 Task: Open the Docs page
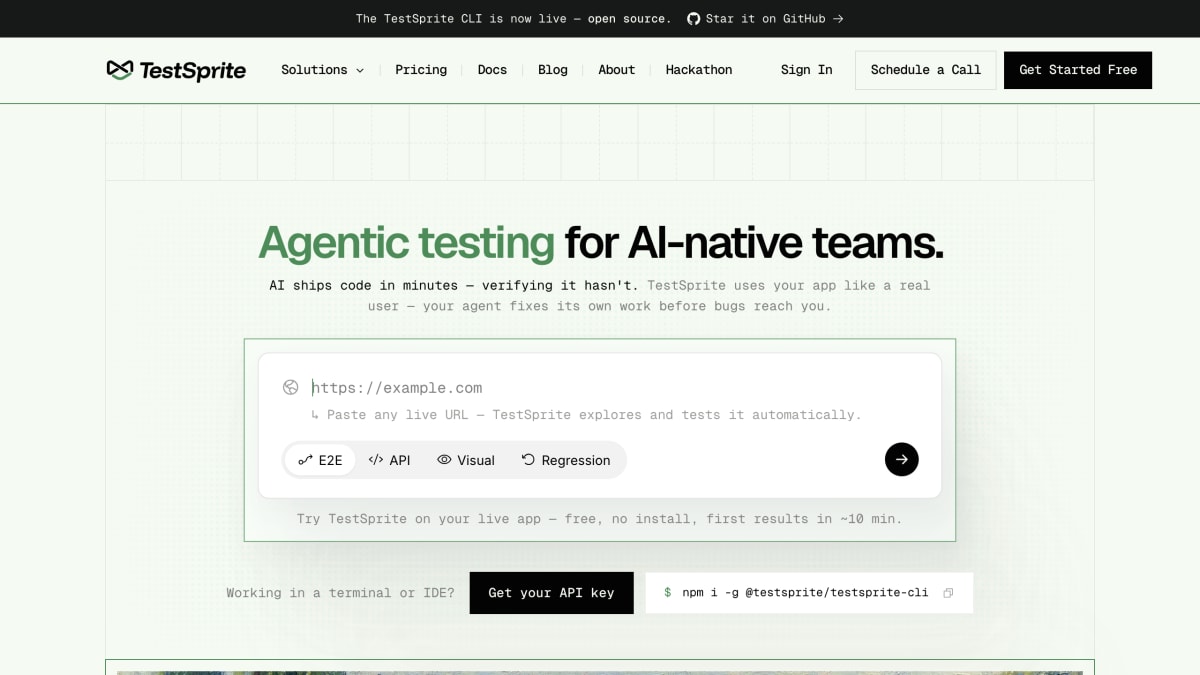492,70
